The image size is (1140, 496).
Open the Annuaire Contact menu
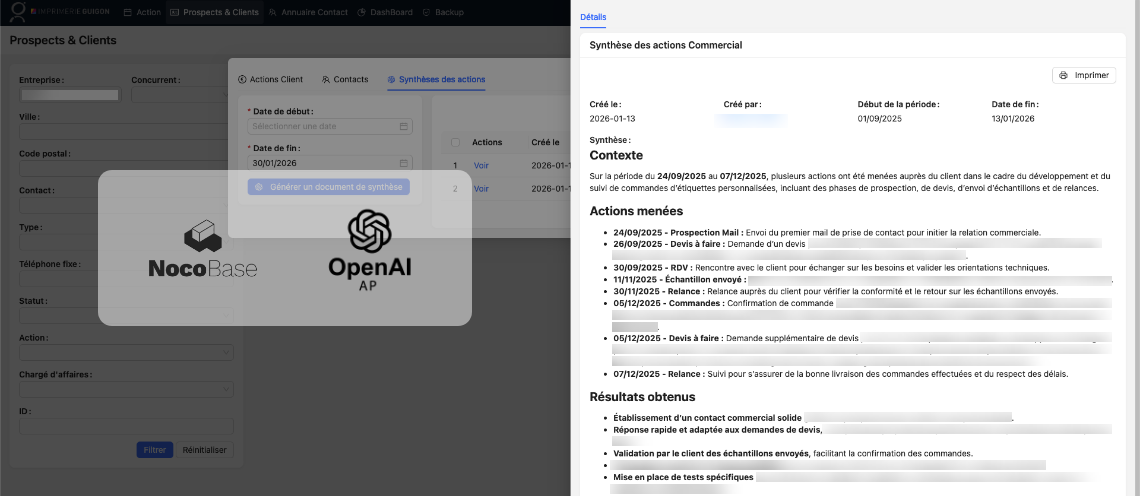[308, 12]
